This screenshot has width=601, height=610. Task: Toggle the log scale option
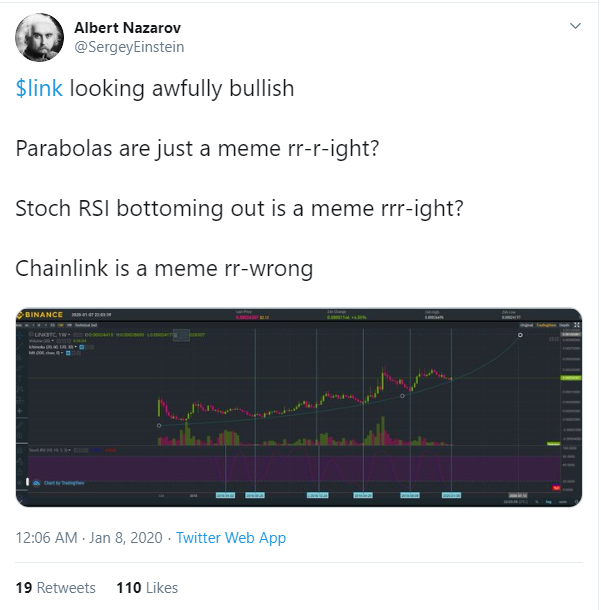click(548, 502)
